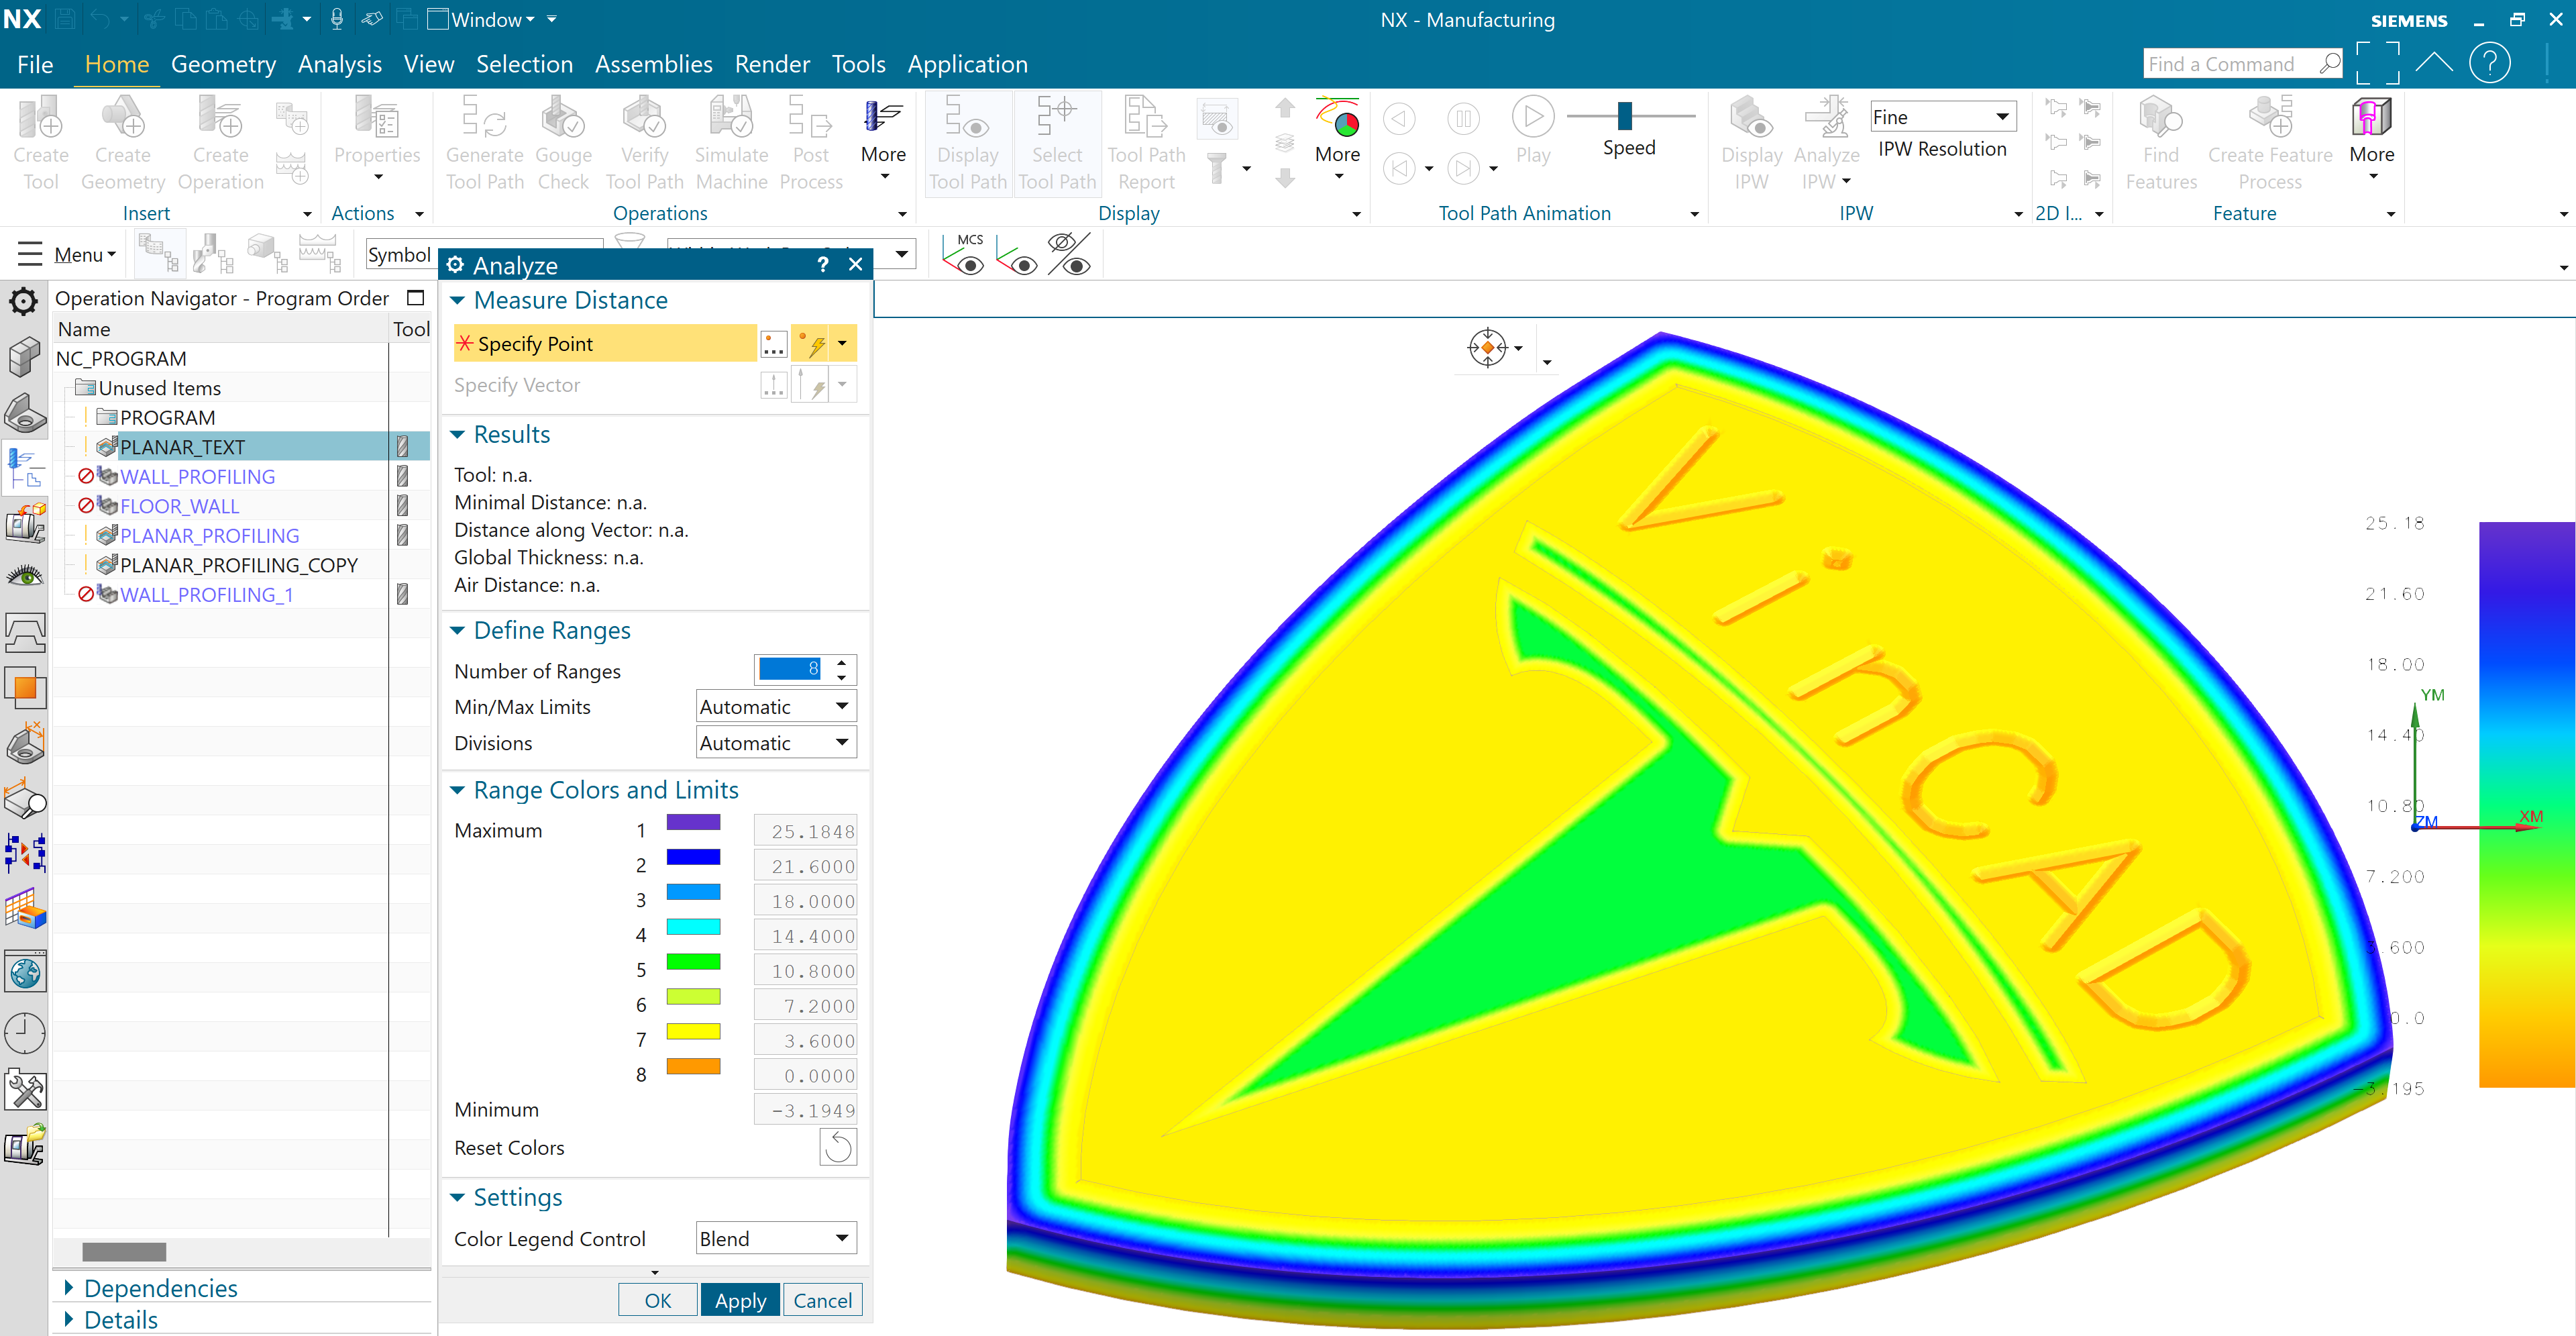Toggle the Operation Navigator maximize box

(x=416, y=298)
